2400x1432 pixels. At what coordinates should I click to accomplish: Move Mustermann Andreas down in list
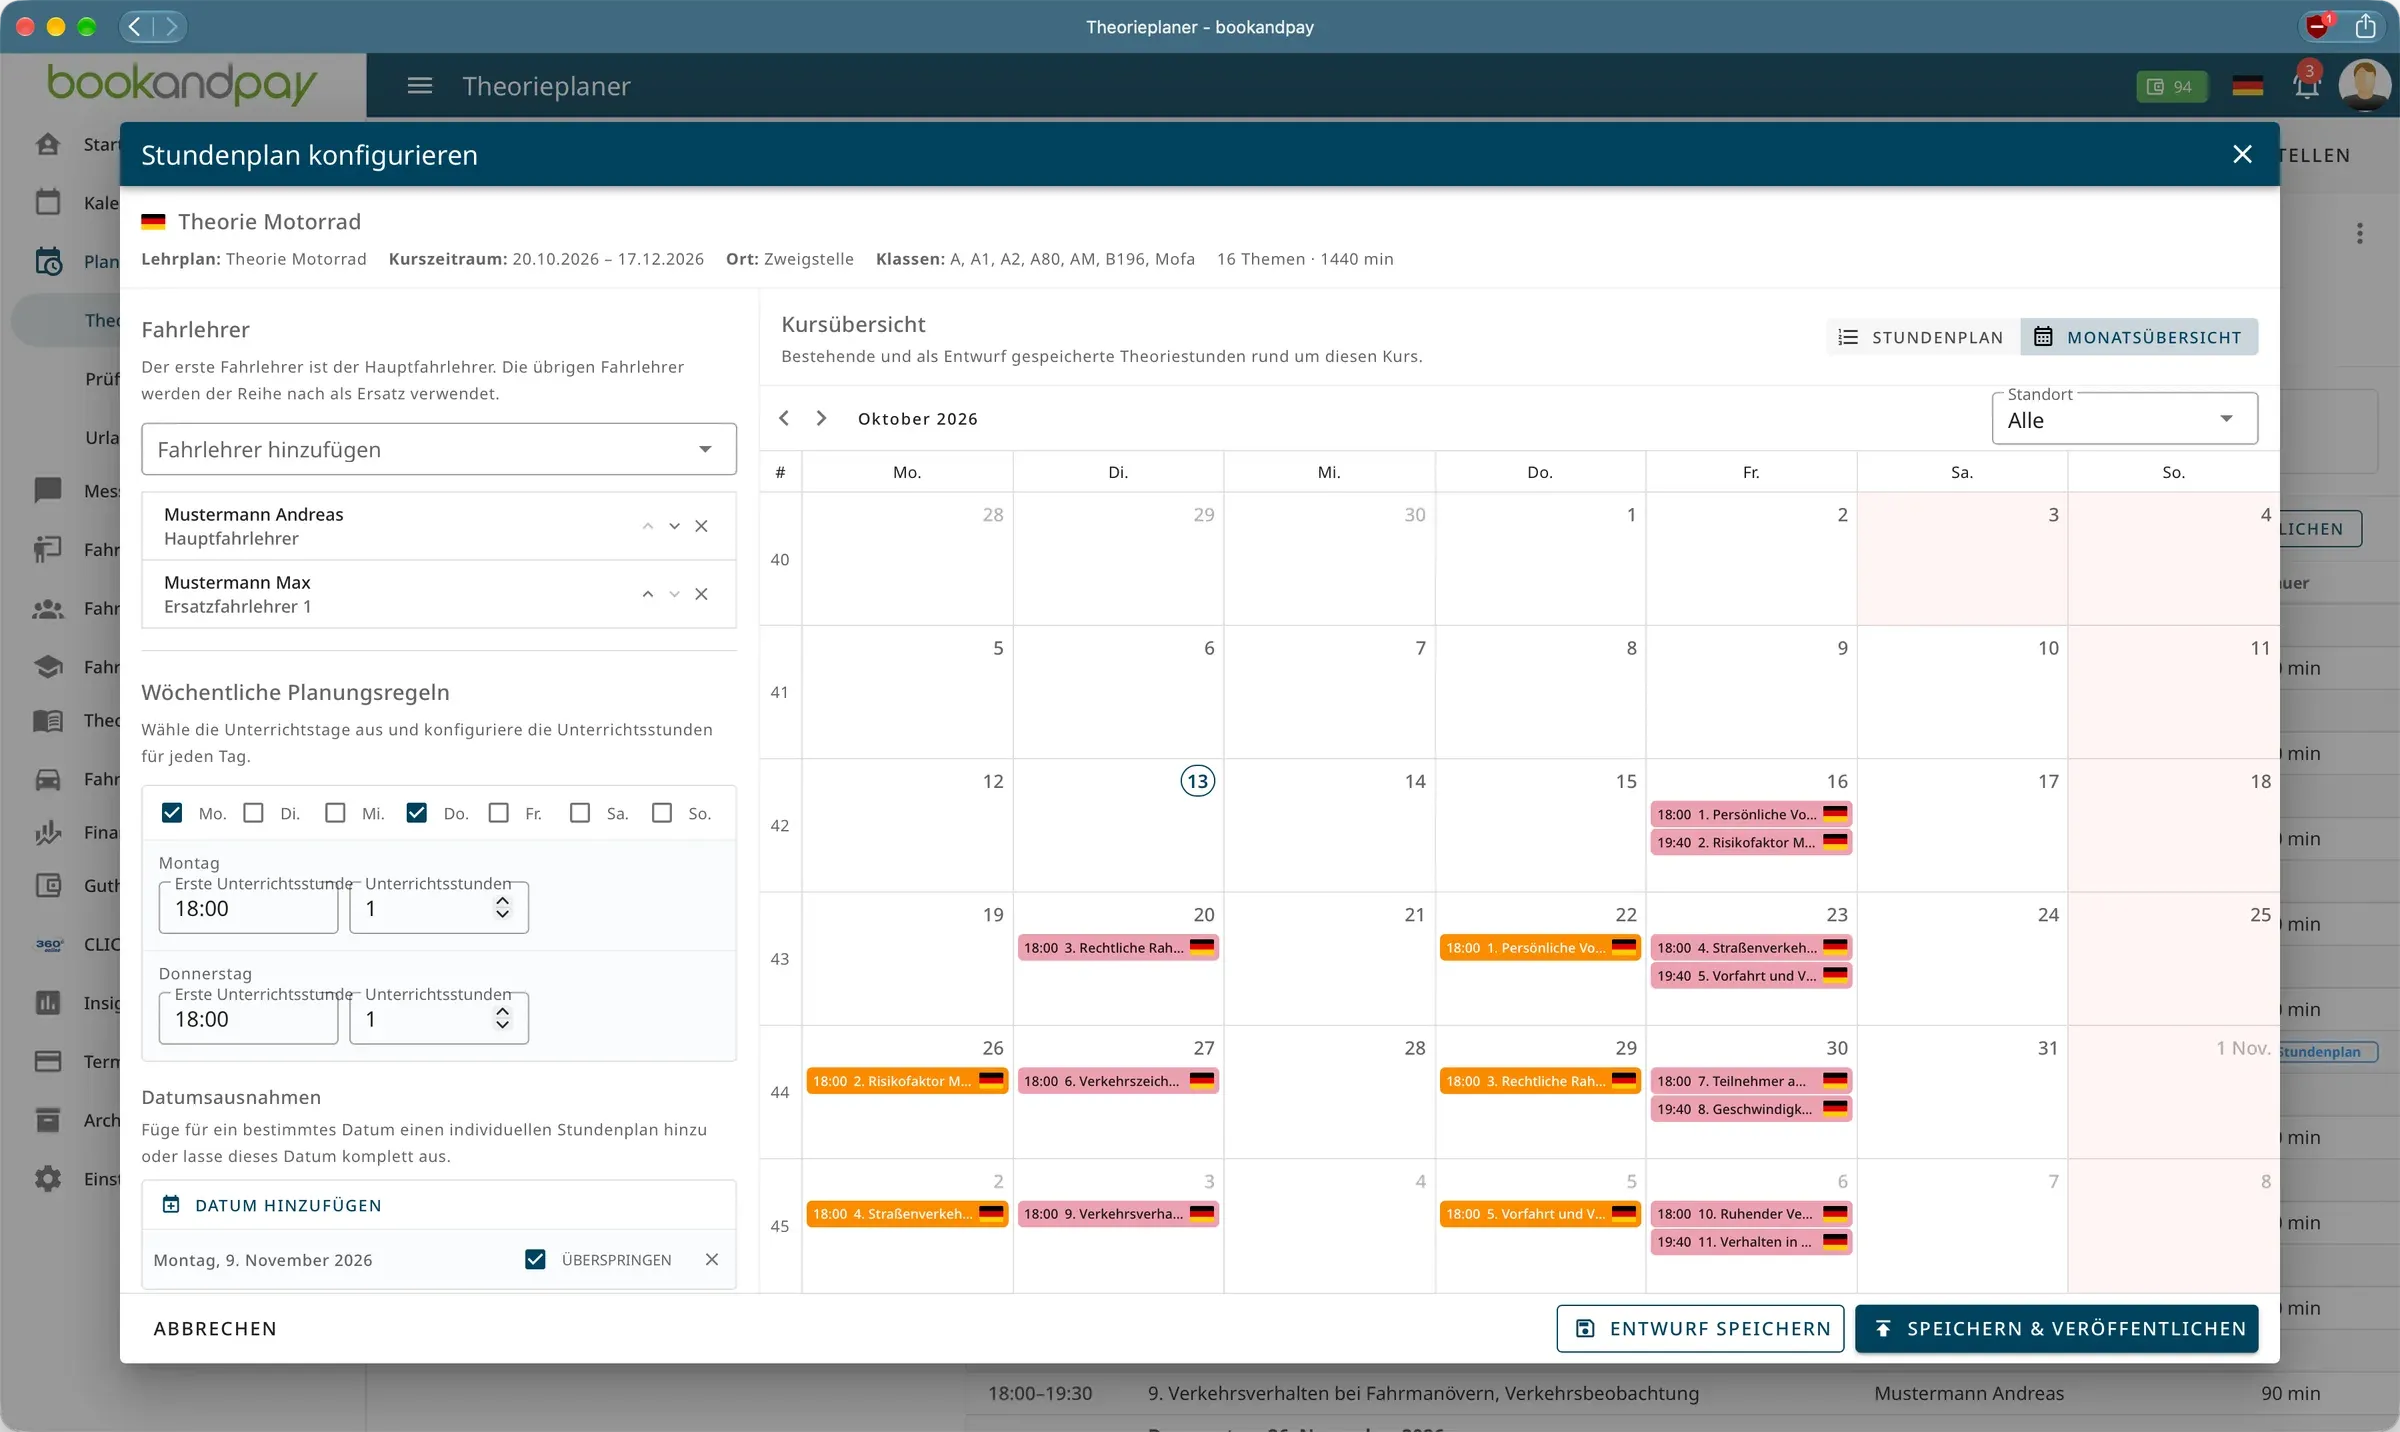(x=674, y=526)
